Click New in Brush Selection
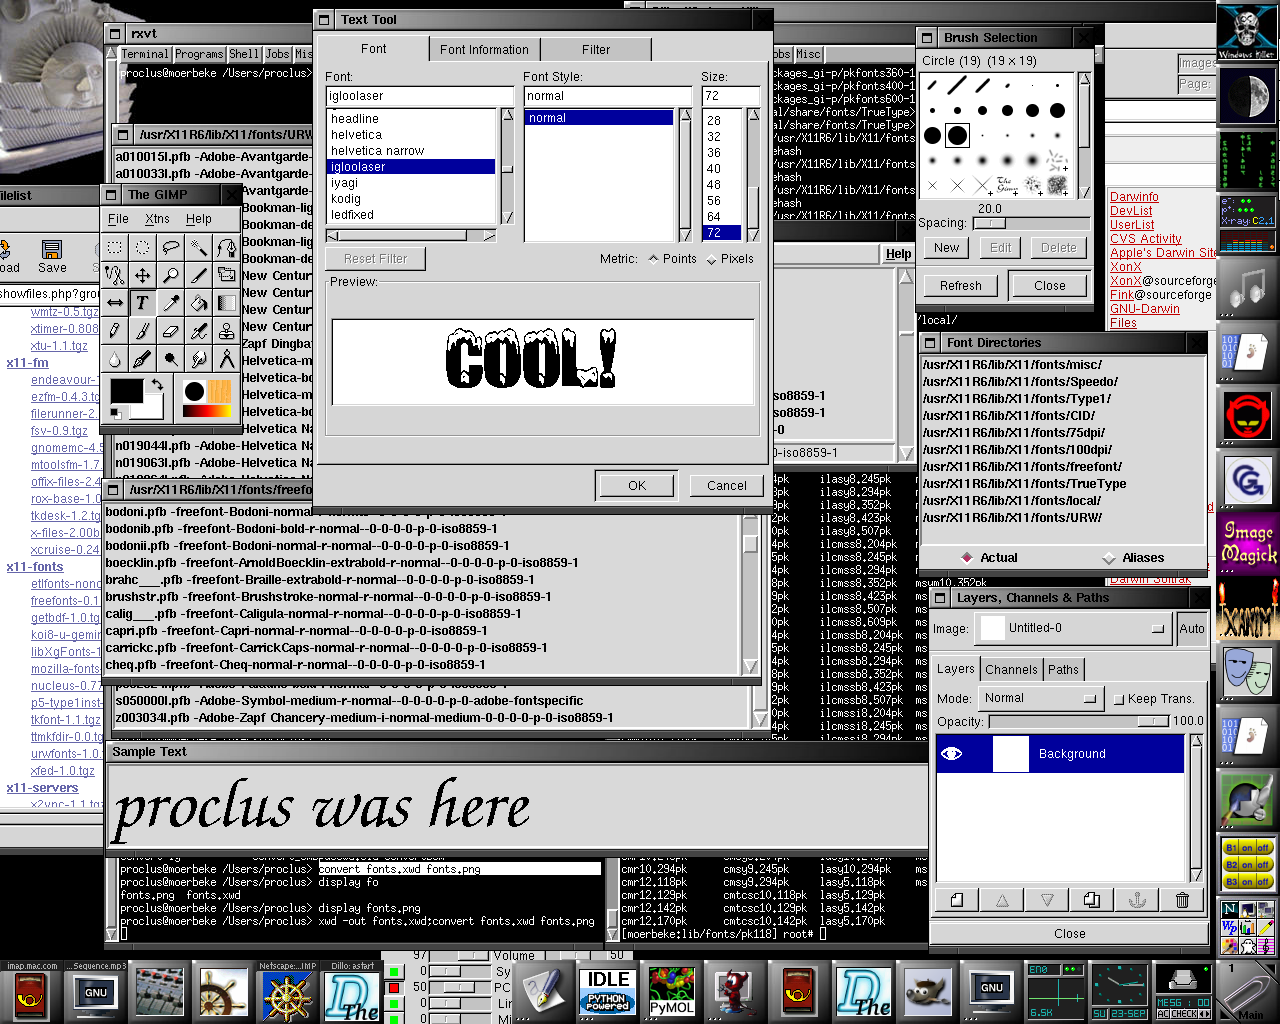The image size is (1280, 1024). coord(947,248)
